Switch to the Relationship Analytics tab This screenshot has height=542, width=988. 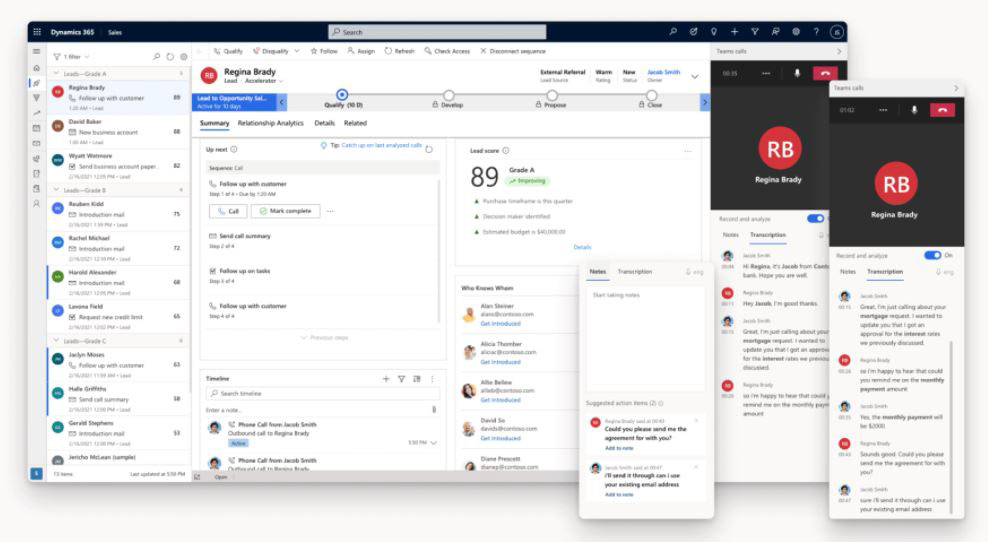[270, 123]
